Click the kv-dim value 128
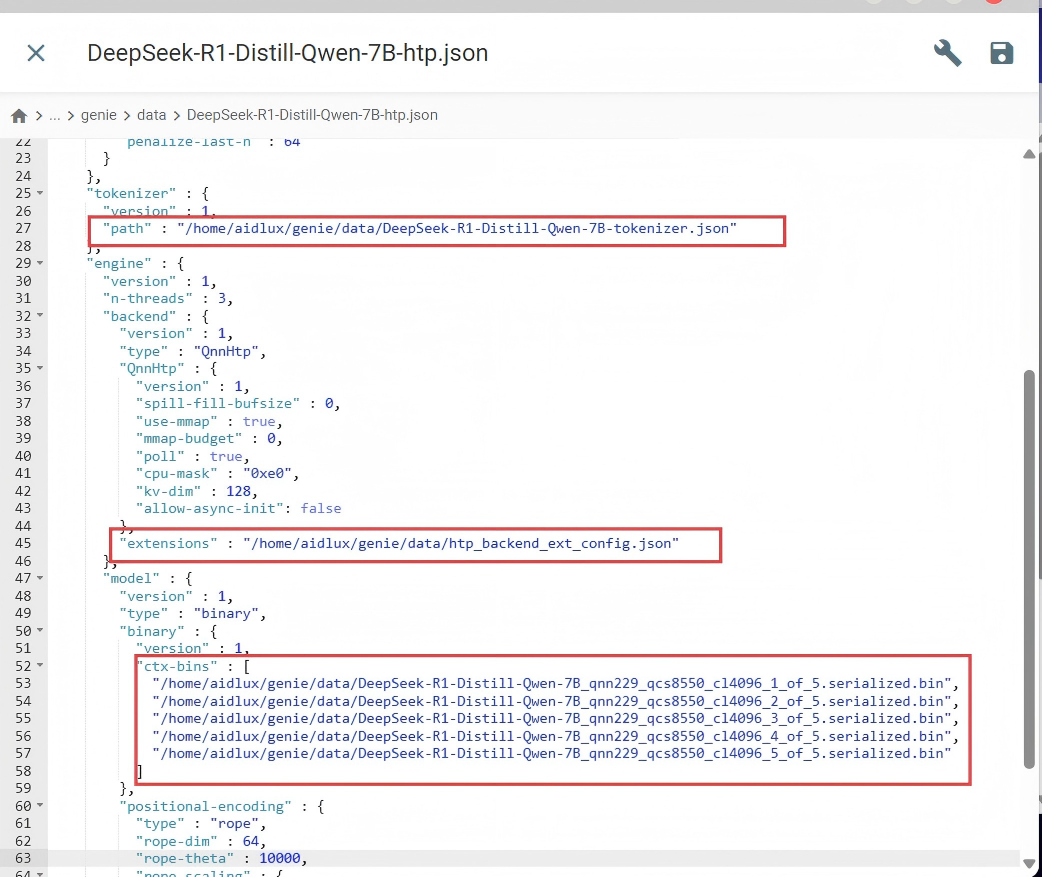 coord(239,491)
